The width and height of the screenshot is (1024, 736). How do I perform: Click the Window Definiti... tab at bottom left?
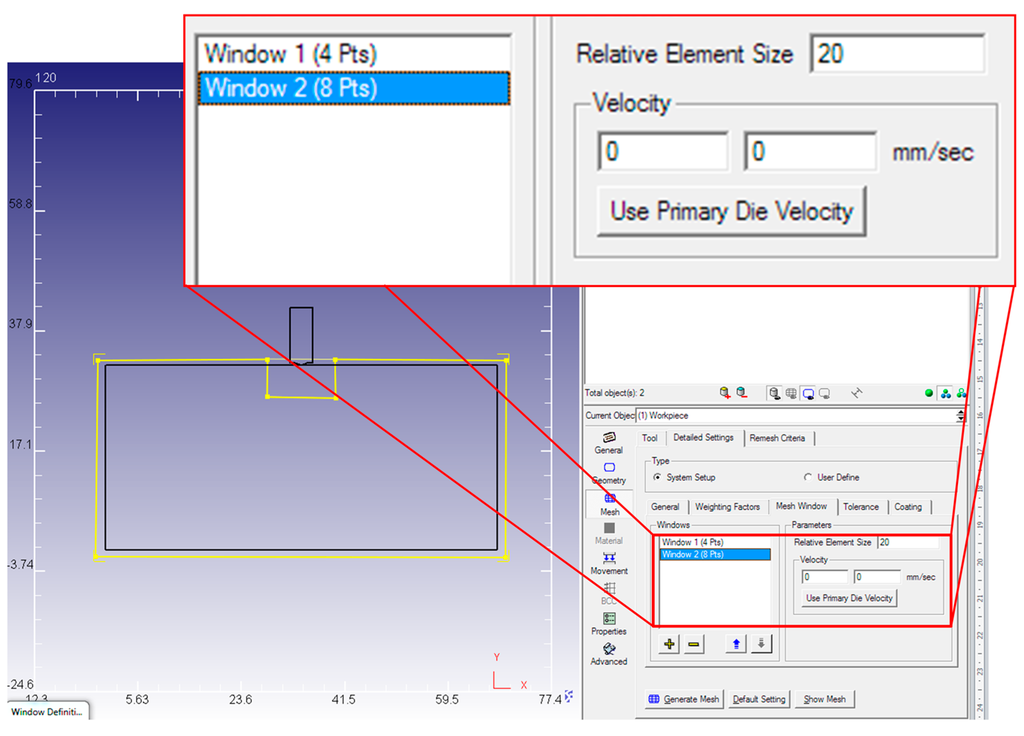pyautogui.click(x=47, y=712)
